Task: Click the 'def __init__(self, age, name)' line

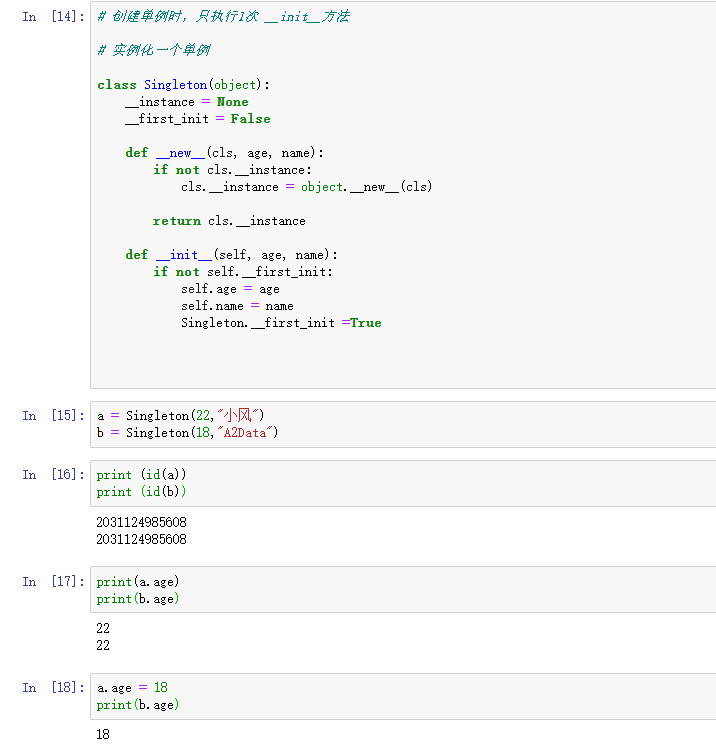Action: (x=231, y=255)
